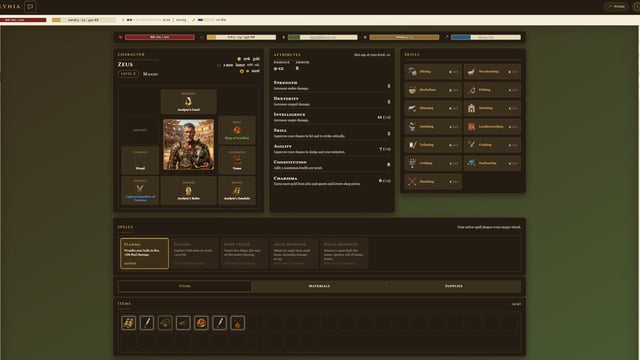This screenshot has width=640, height=360.
Task: Select the active Flames spell card
Action: [144, 253]
